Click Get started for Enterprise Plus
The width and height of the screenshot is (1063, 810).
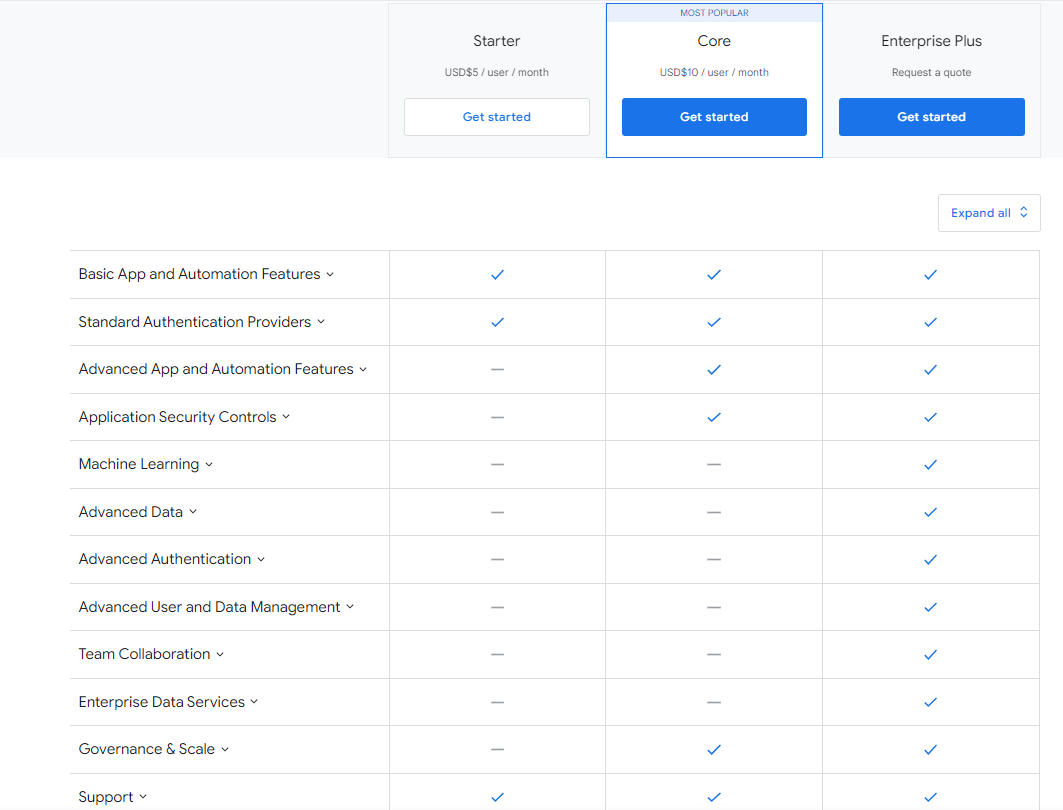pyautogui.click(x=930, y=117)
